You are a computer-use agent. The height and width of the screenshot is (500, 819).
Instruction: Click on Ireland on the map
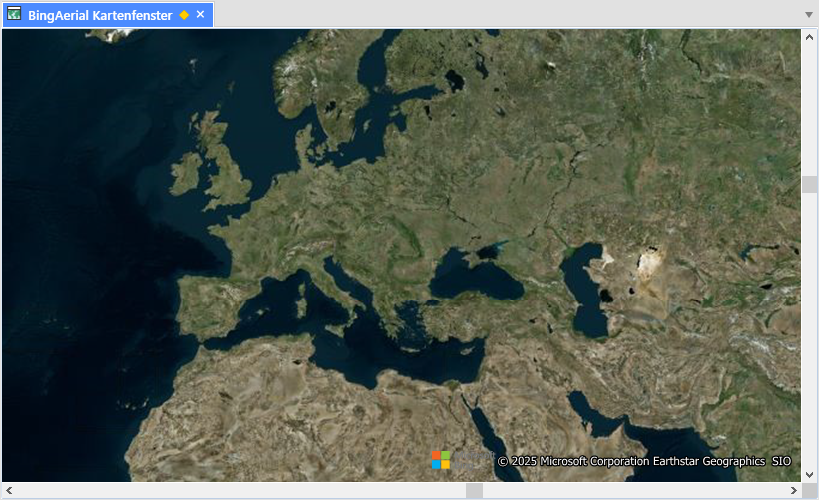[186, 174]
